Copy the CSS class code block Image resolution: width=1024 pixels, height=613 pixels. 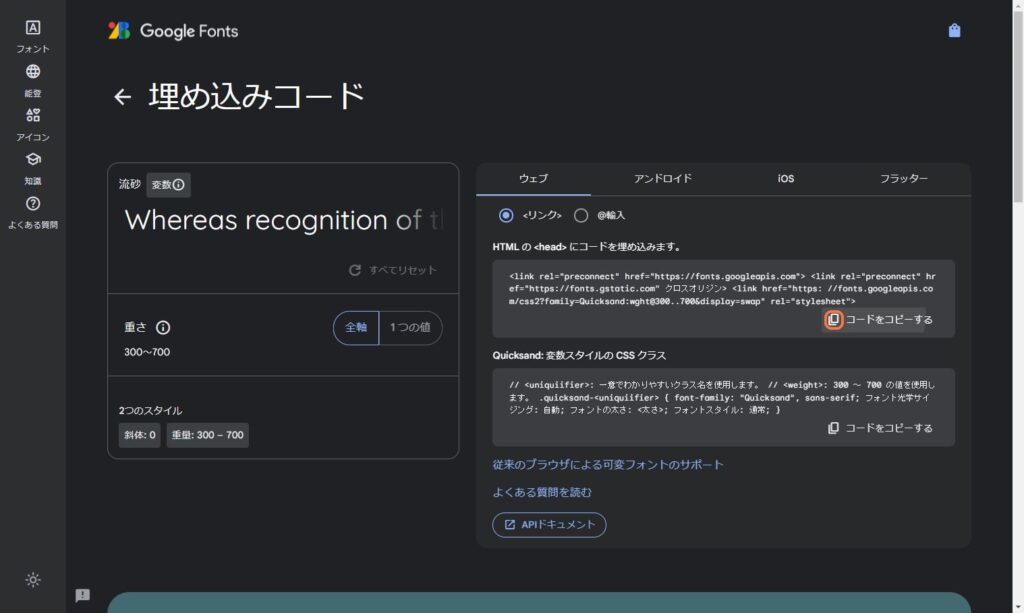coord(880,428)
